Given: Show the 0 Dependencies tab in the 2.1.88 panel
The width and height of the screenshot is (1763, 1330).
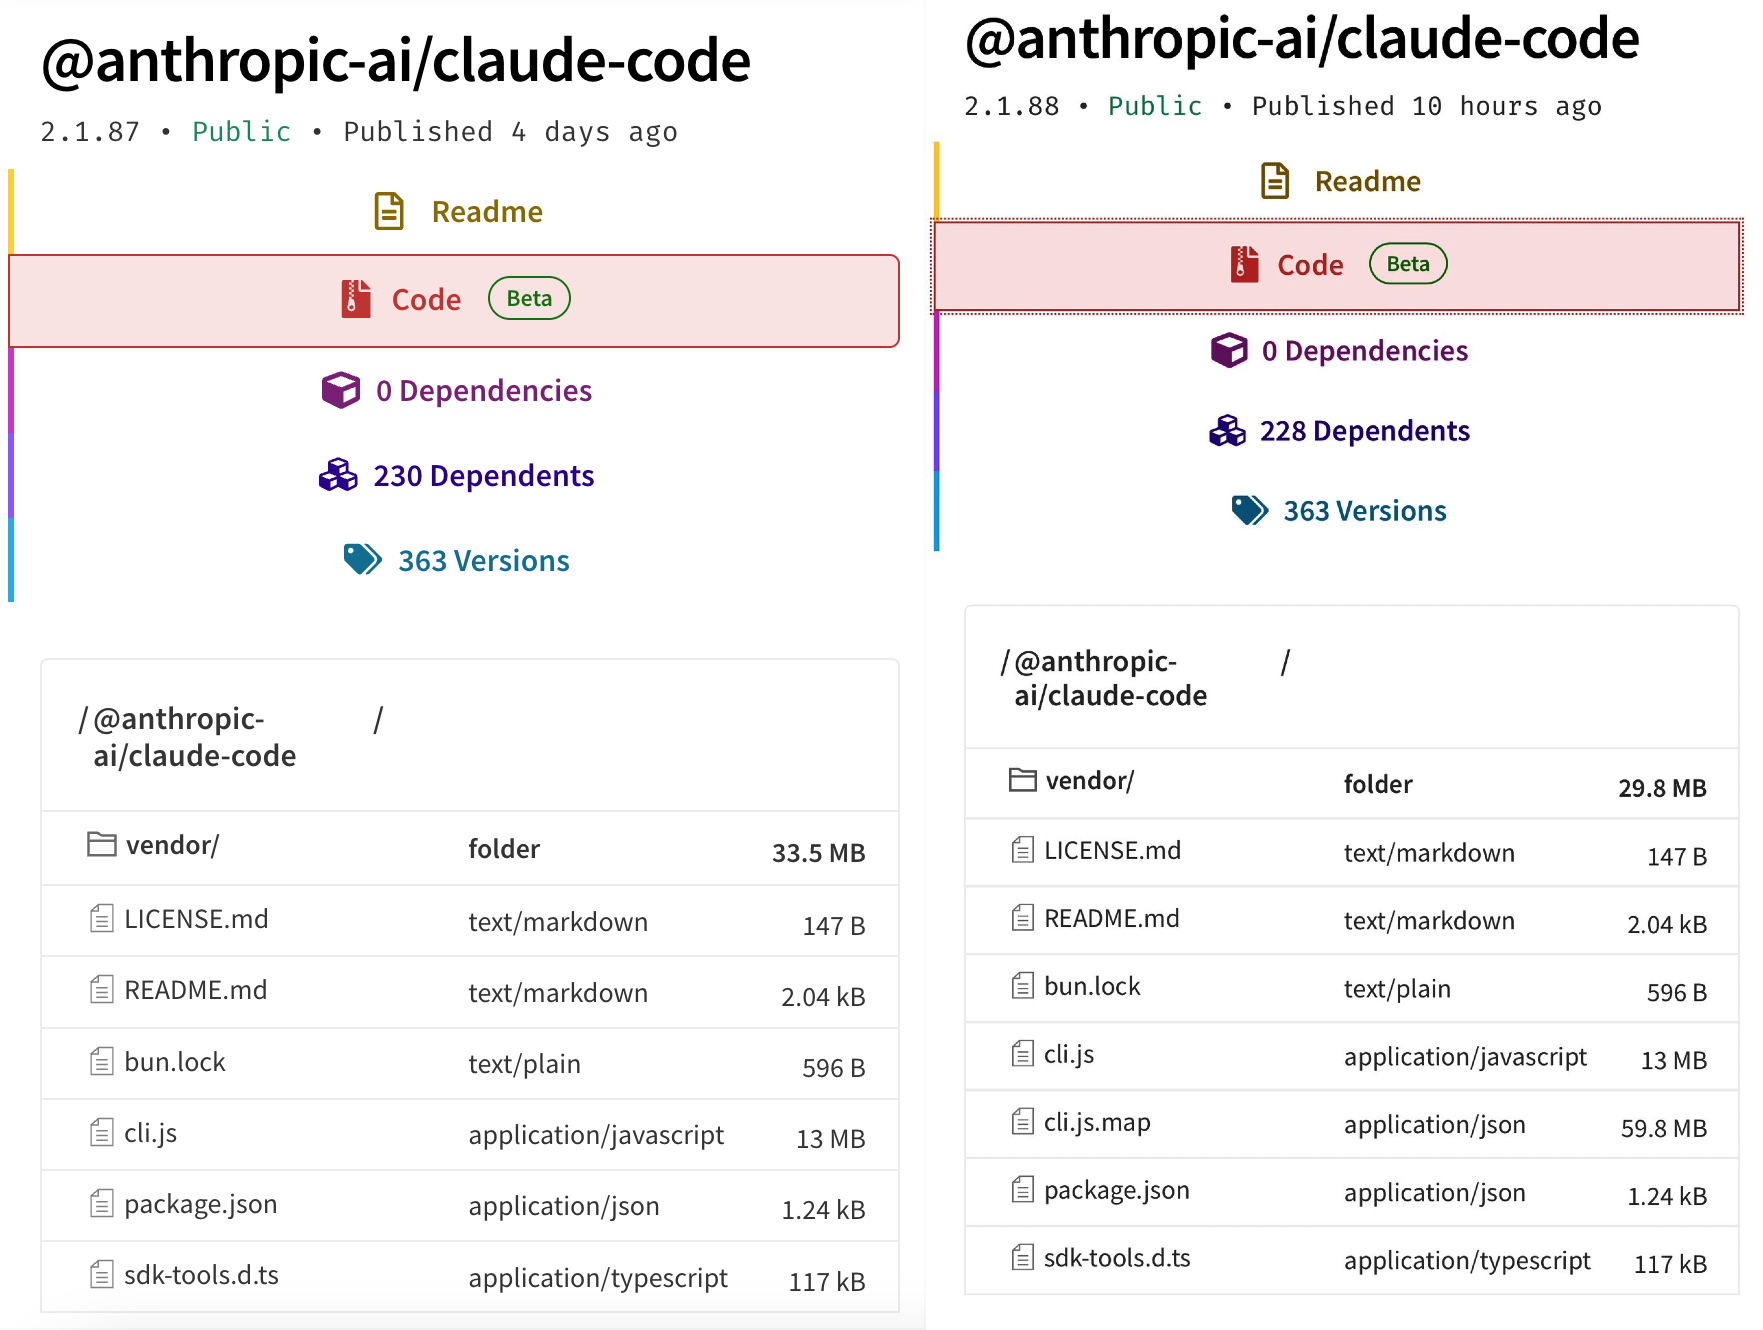Looking at the screenshot, I should tap(1364, 351).
